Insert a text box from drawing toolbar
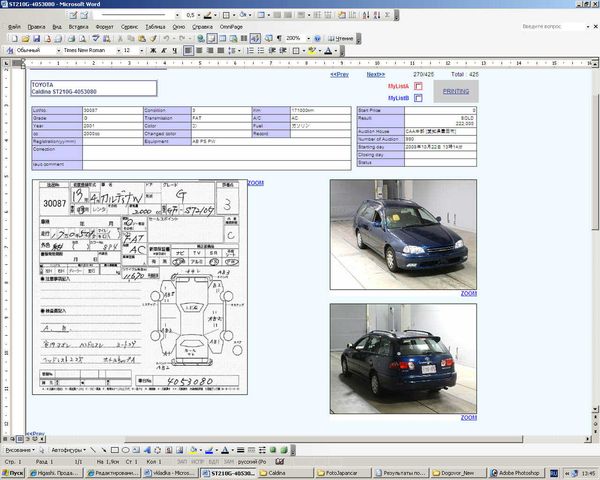 [x=136, y=450]
